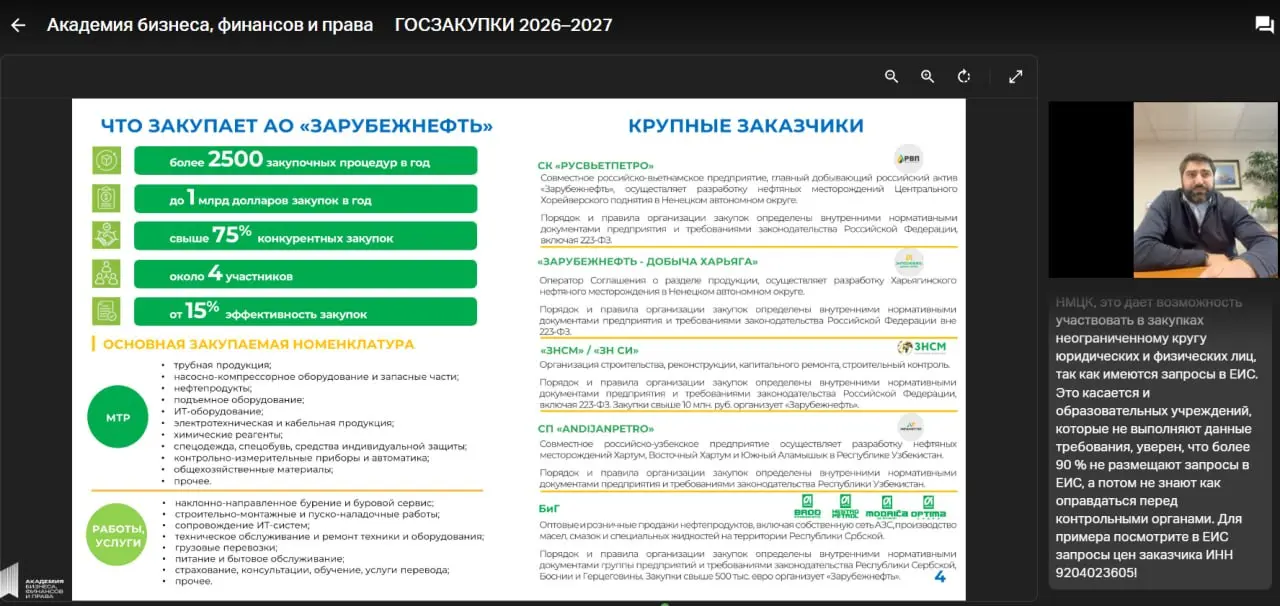Click the СК «РУСВЬЕТПЕТРО» heading
This screenshot has width=1280, height=606.
click(x=595, y=165)
